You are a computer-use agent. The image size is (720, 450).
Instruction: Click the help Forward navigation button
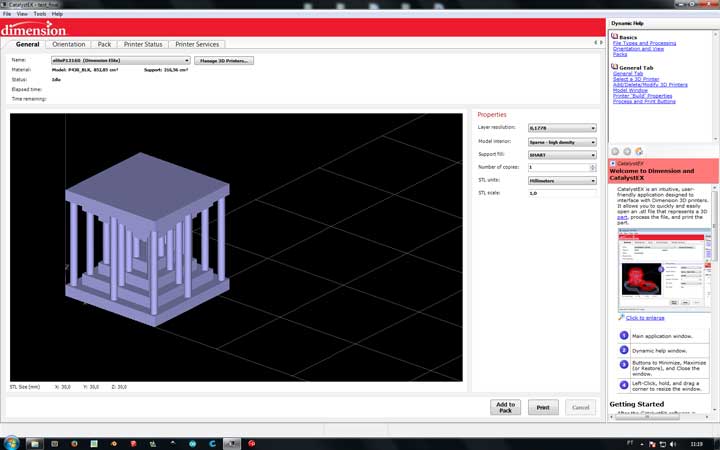[x=627, y=151]
